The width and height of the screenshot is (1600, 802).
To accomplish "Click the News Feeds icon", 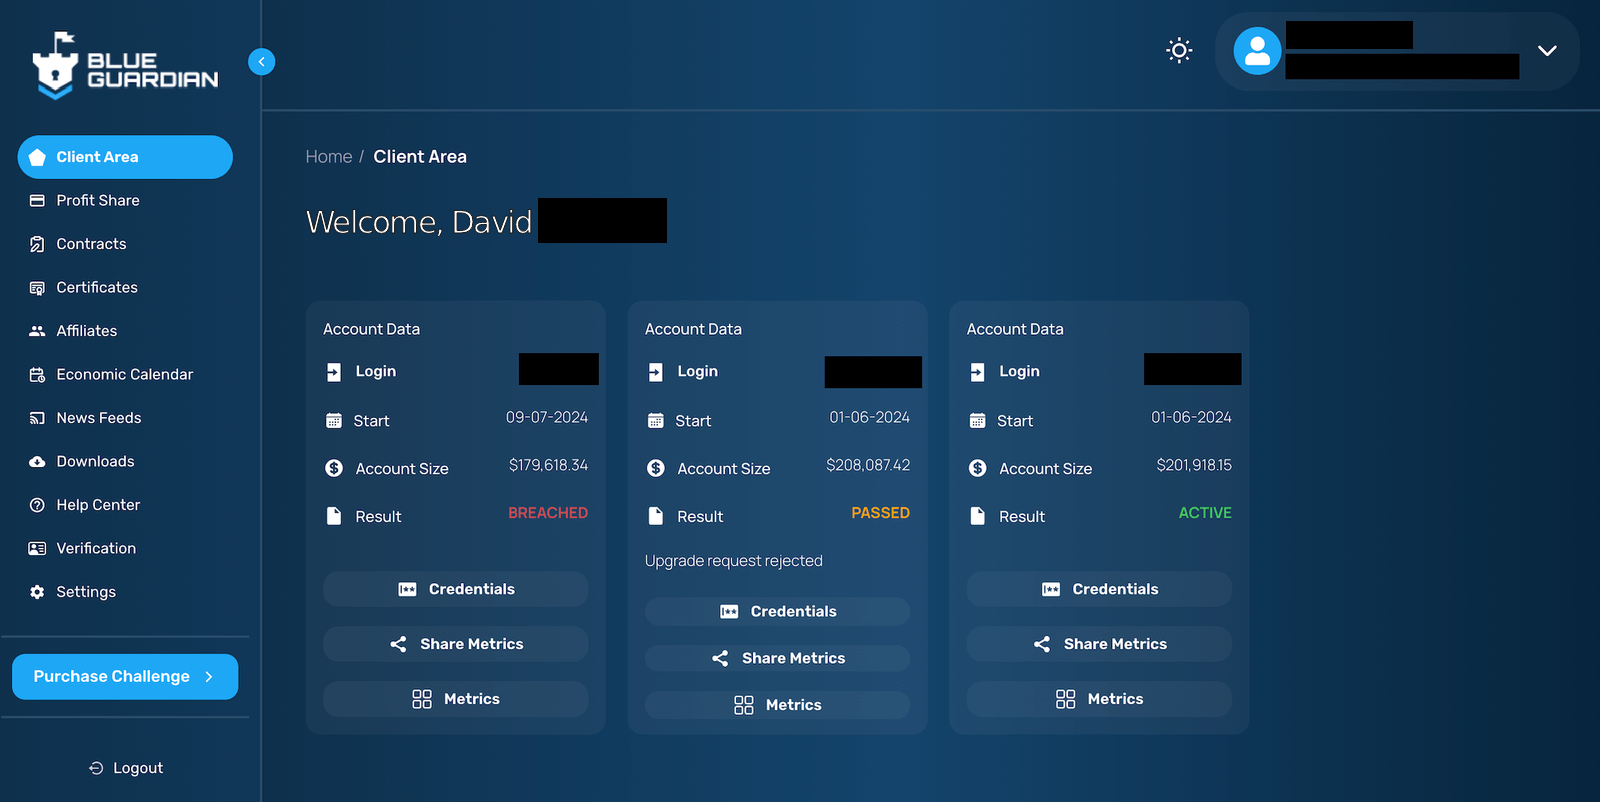I will click(37, 418).
